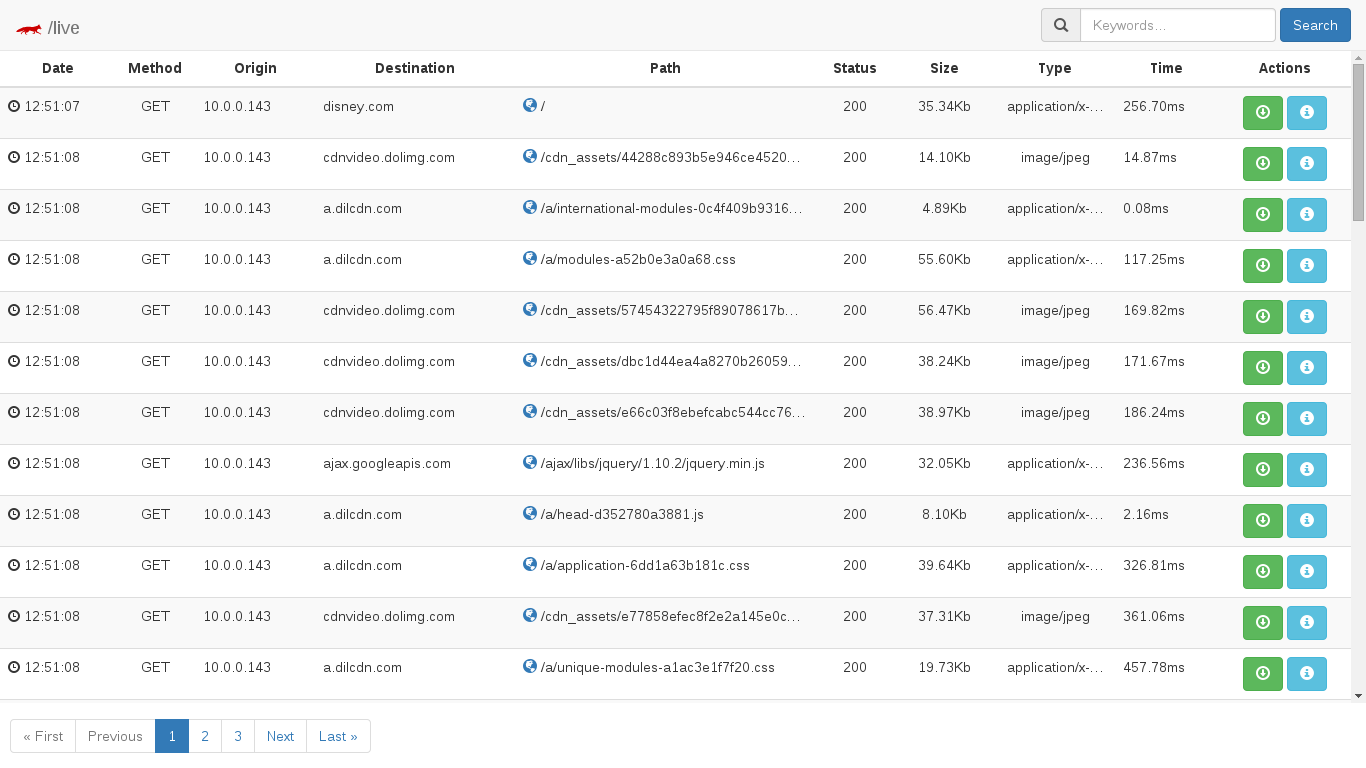The image size is (1366, 768).
Task: Show info for international-modules request
Action: (1307, 215)
